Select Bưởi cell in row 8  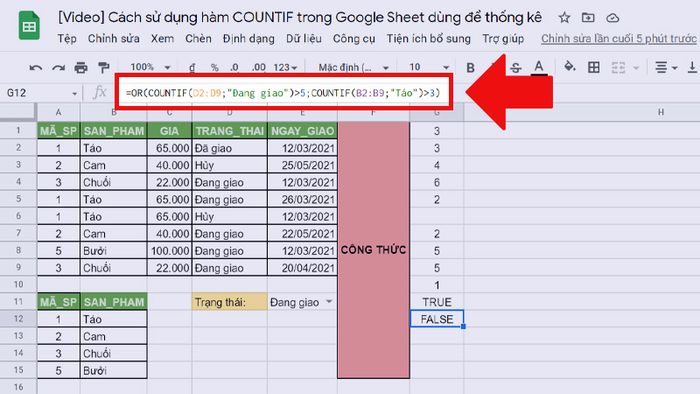(113, 251)
